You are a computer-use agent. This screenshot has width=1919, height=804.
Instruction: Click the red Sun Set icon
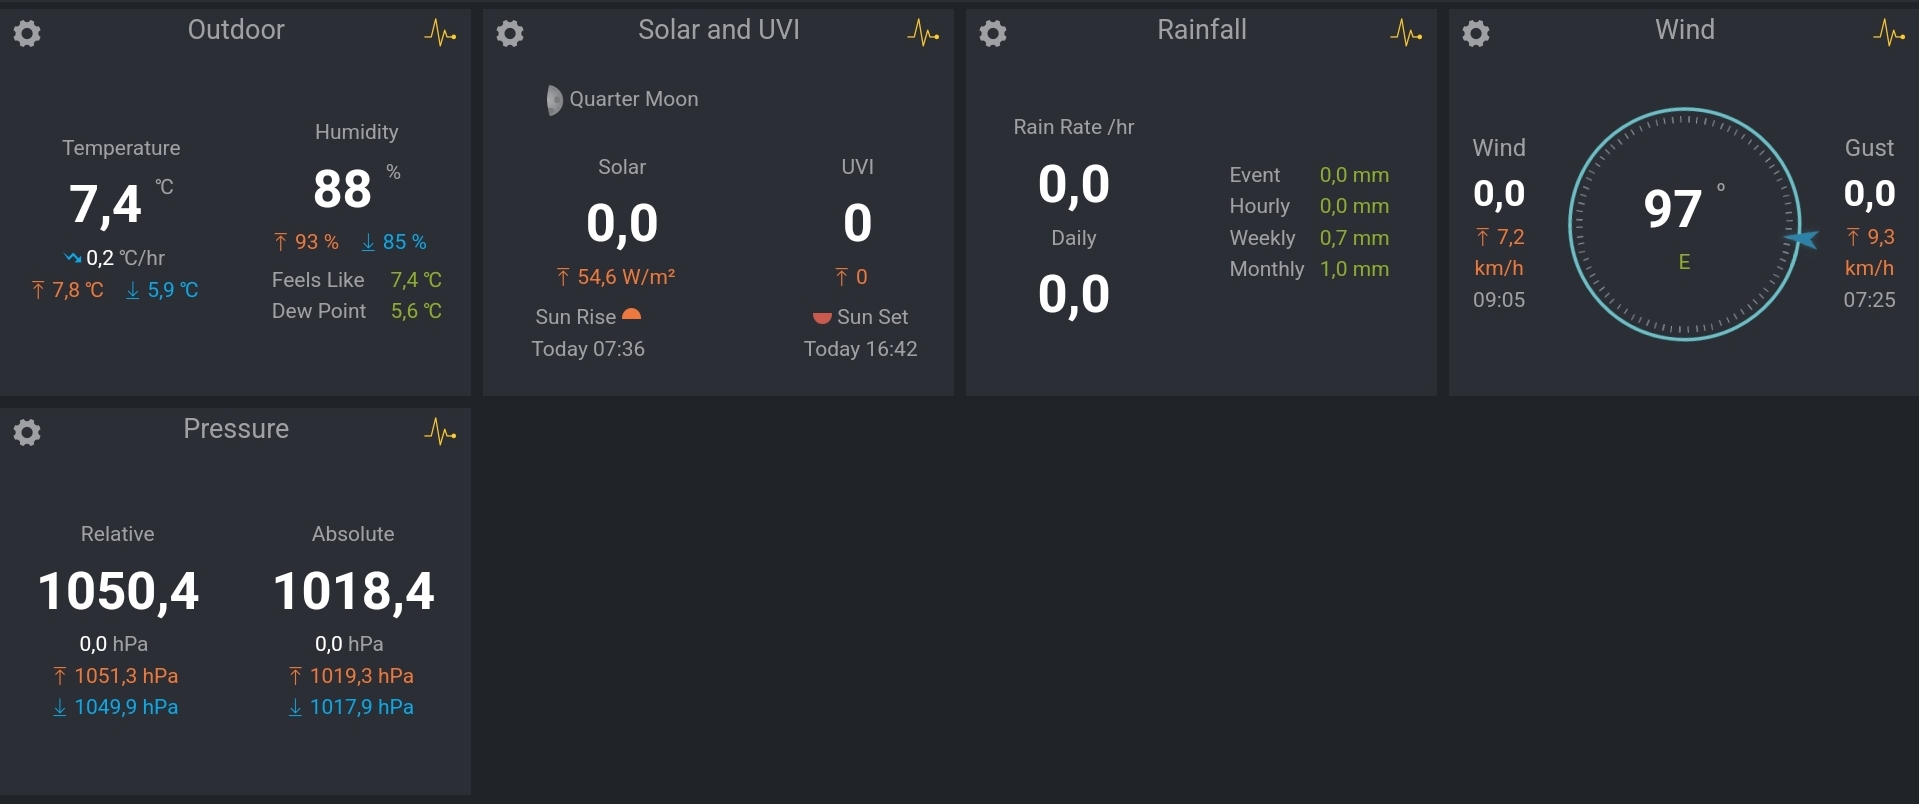coord(822,318)
